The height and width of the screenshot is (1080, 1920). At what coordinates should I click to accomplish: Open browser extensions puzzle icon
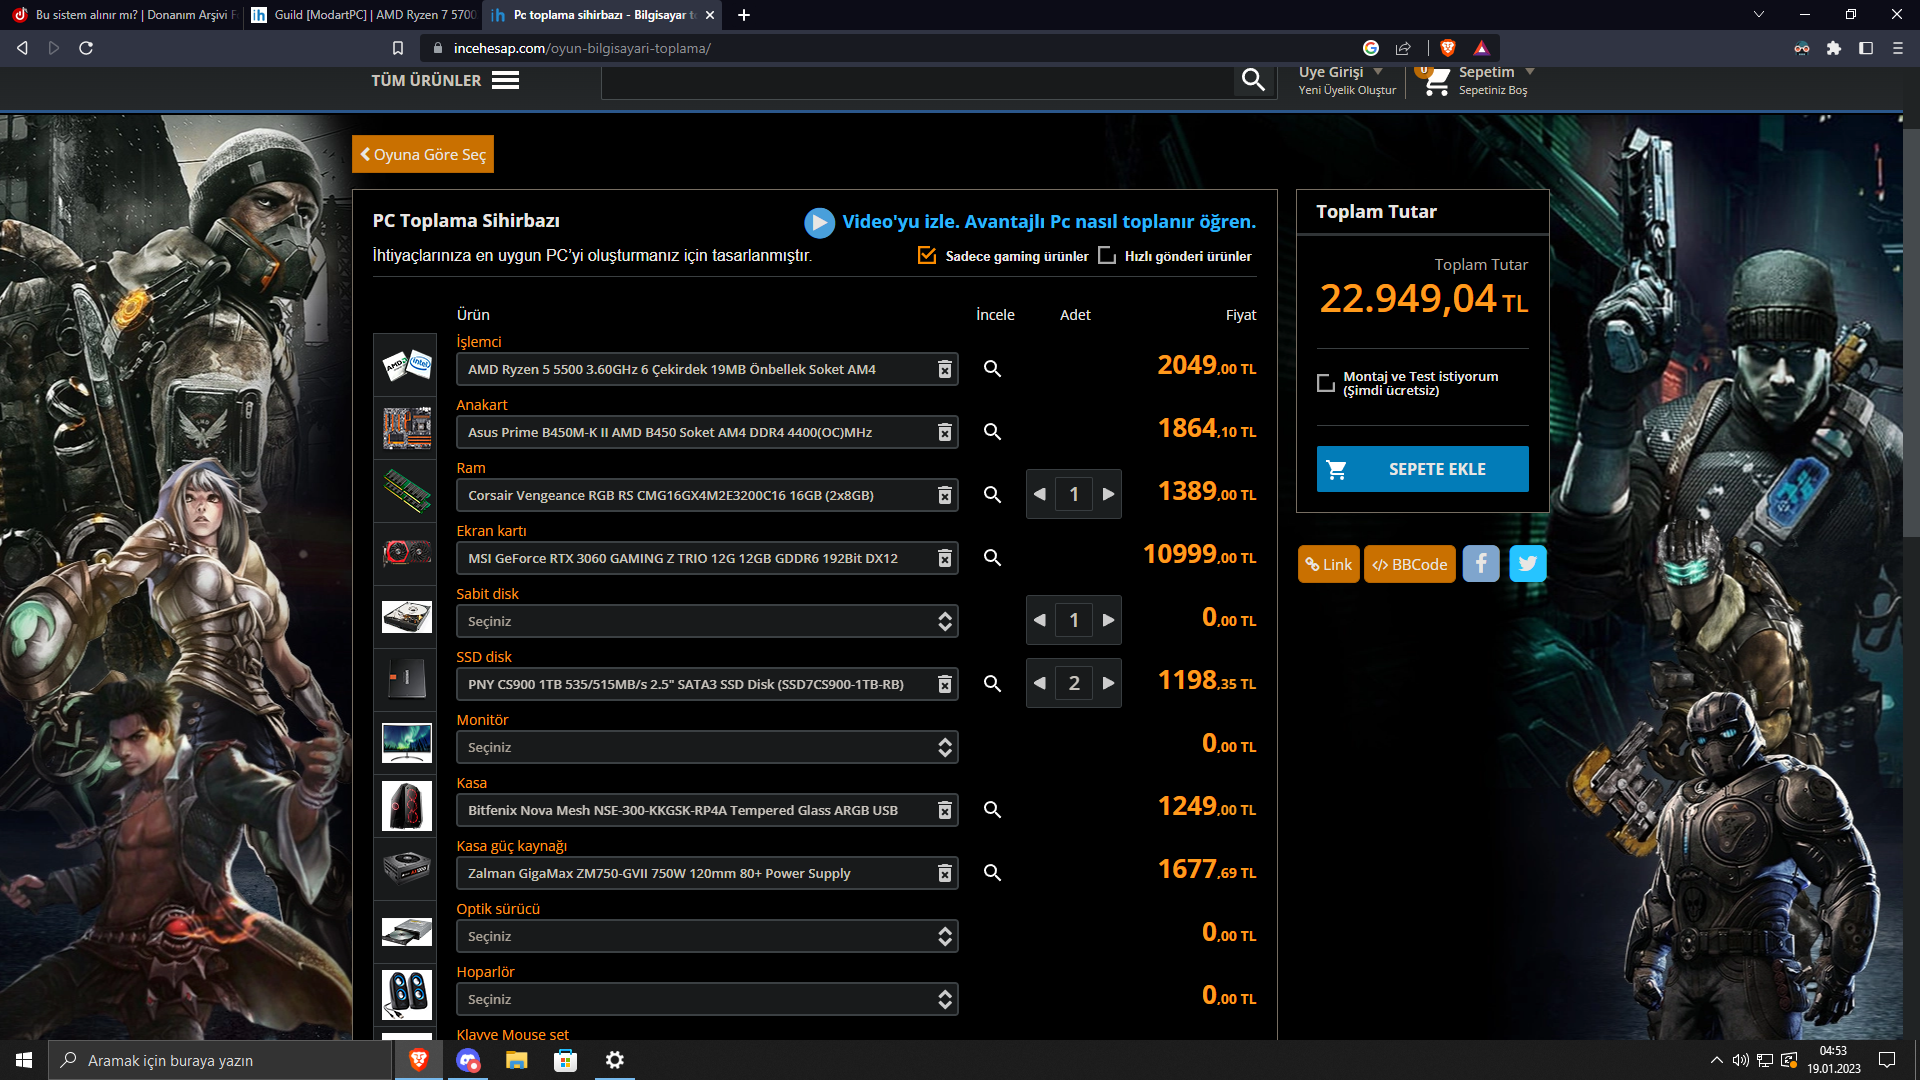(x=1834, y=48)
